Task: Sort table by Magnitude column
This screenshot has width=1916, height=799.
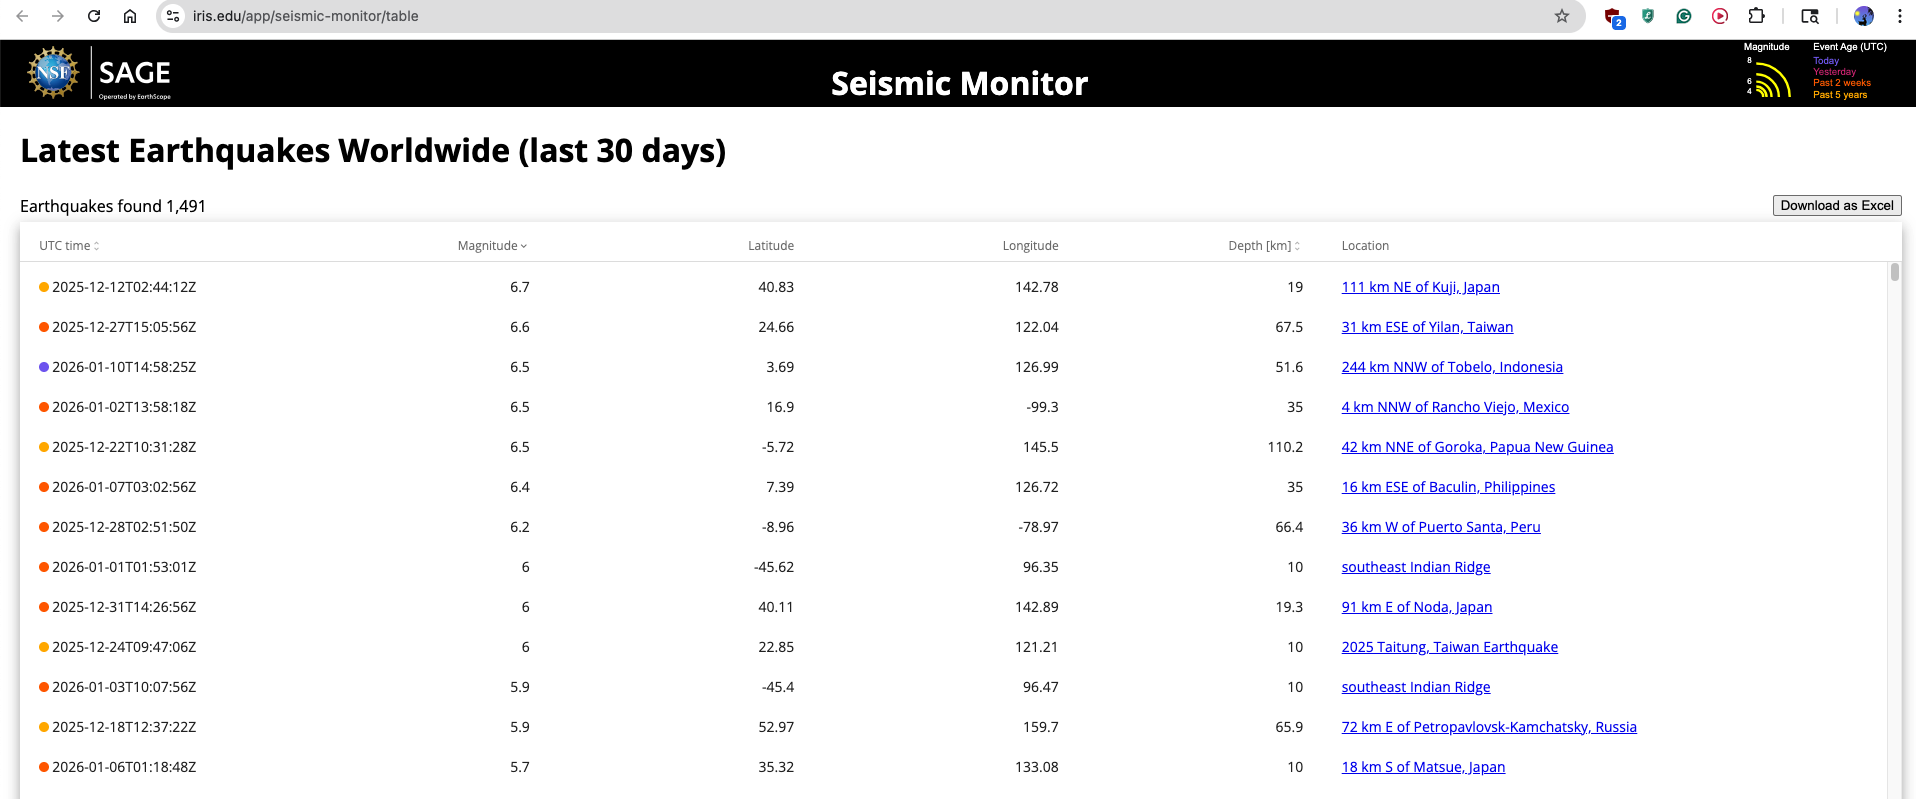Action: pos(492,246)
